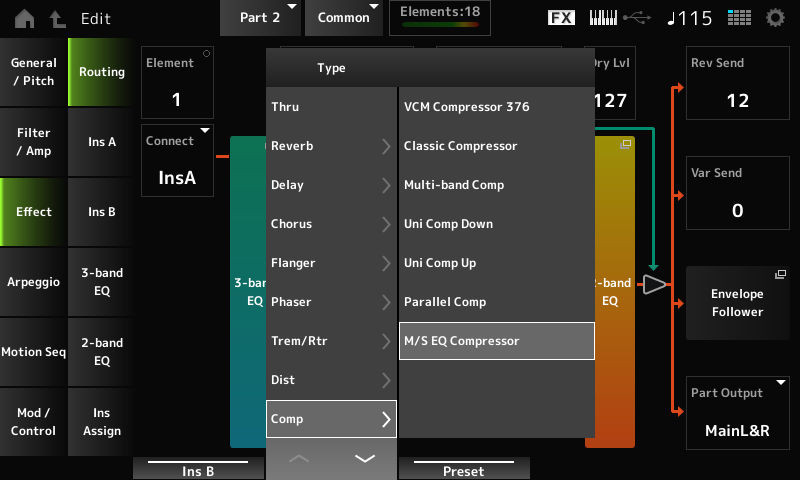Open the Envelope Follower button
800x480 pixels.
point(737,303)
